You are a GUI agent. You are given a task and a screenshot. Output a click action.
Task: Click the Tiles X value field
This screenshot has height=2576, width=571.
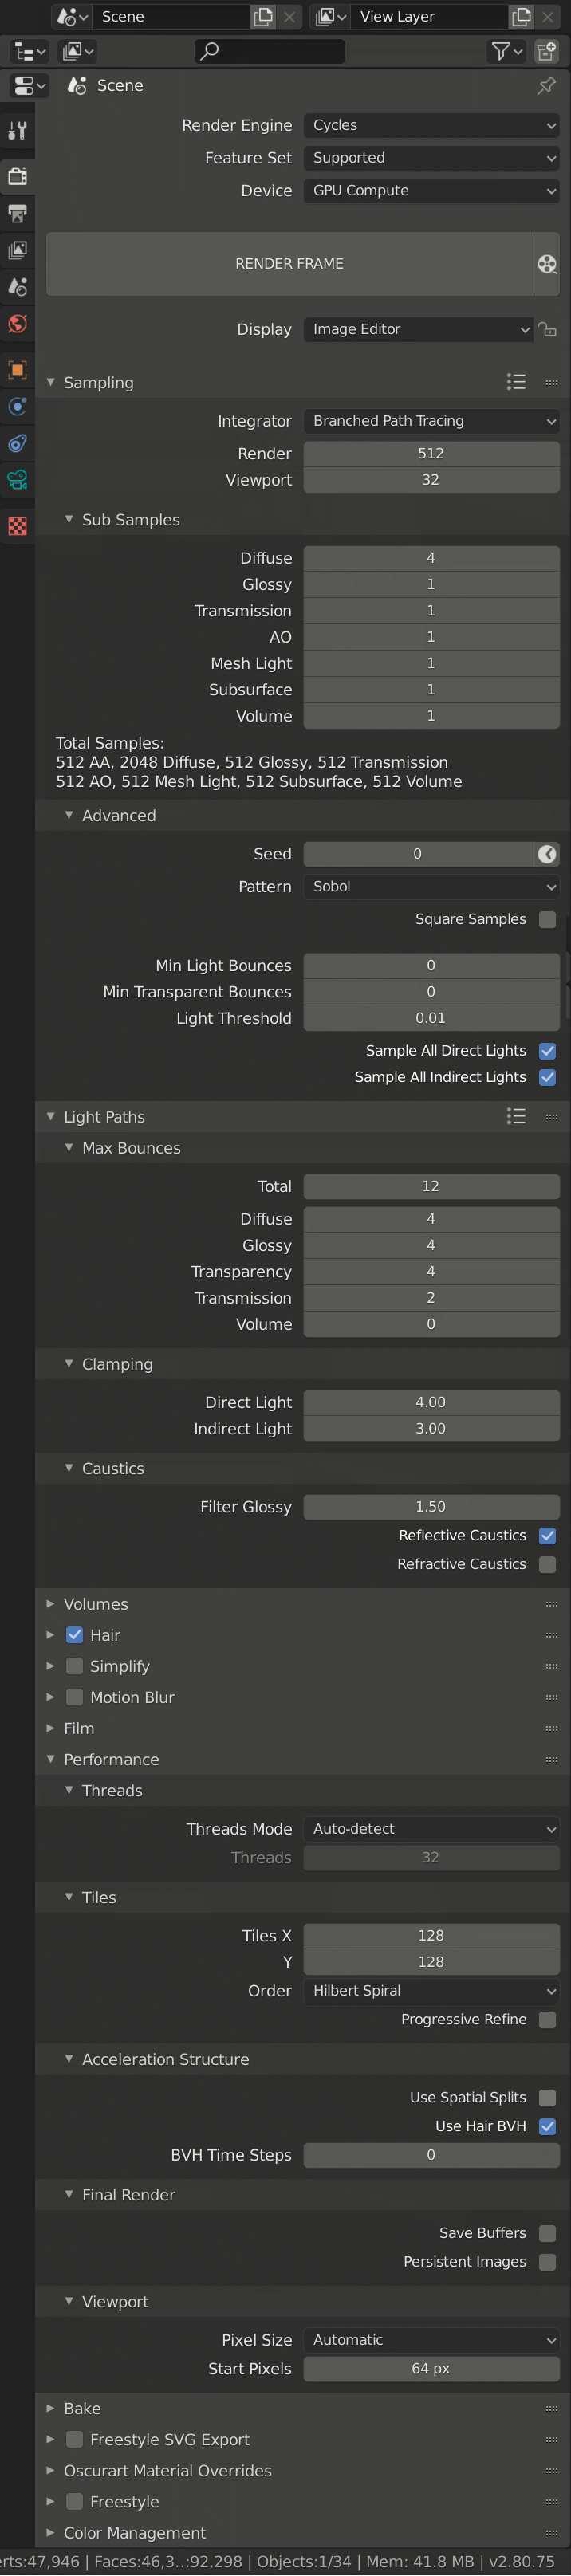click(431, 1936)
